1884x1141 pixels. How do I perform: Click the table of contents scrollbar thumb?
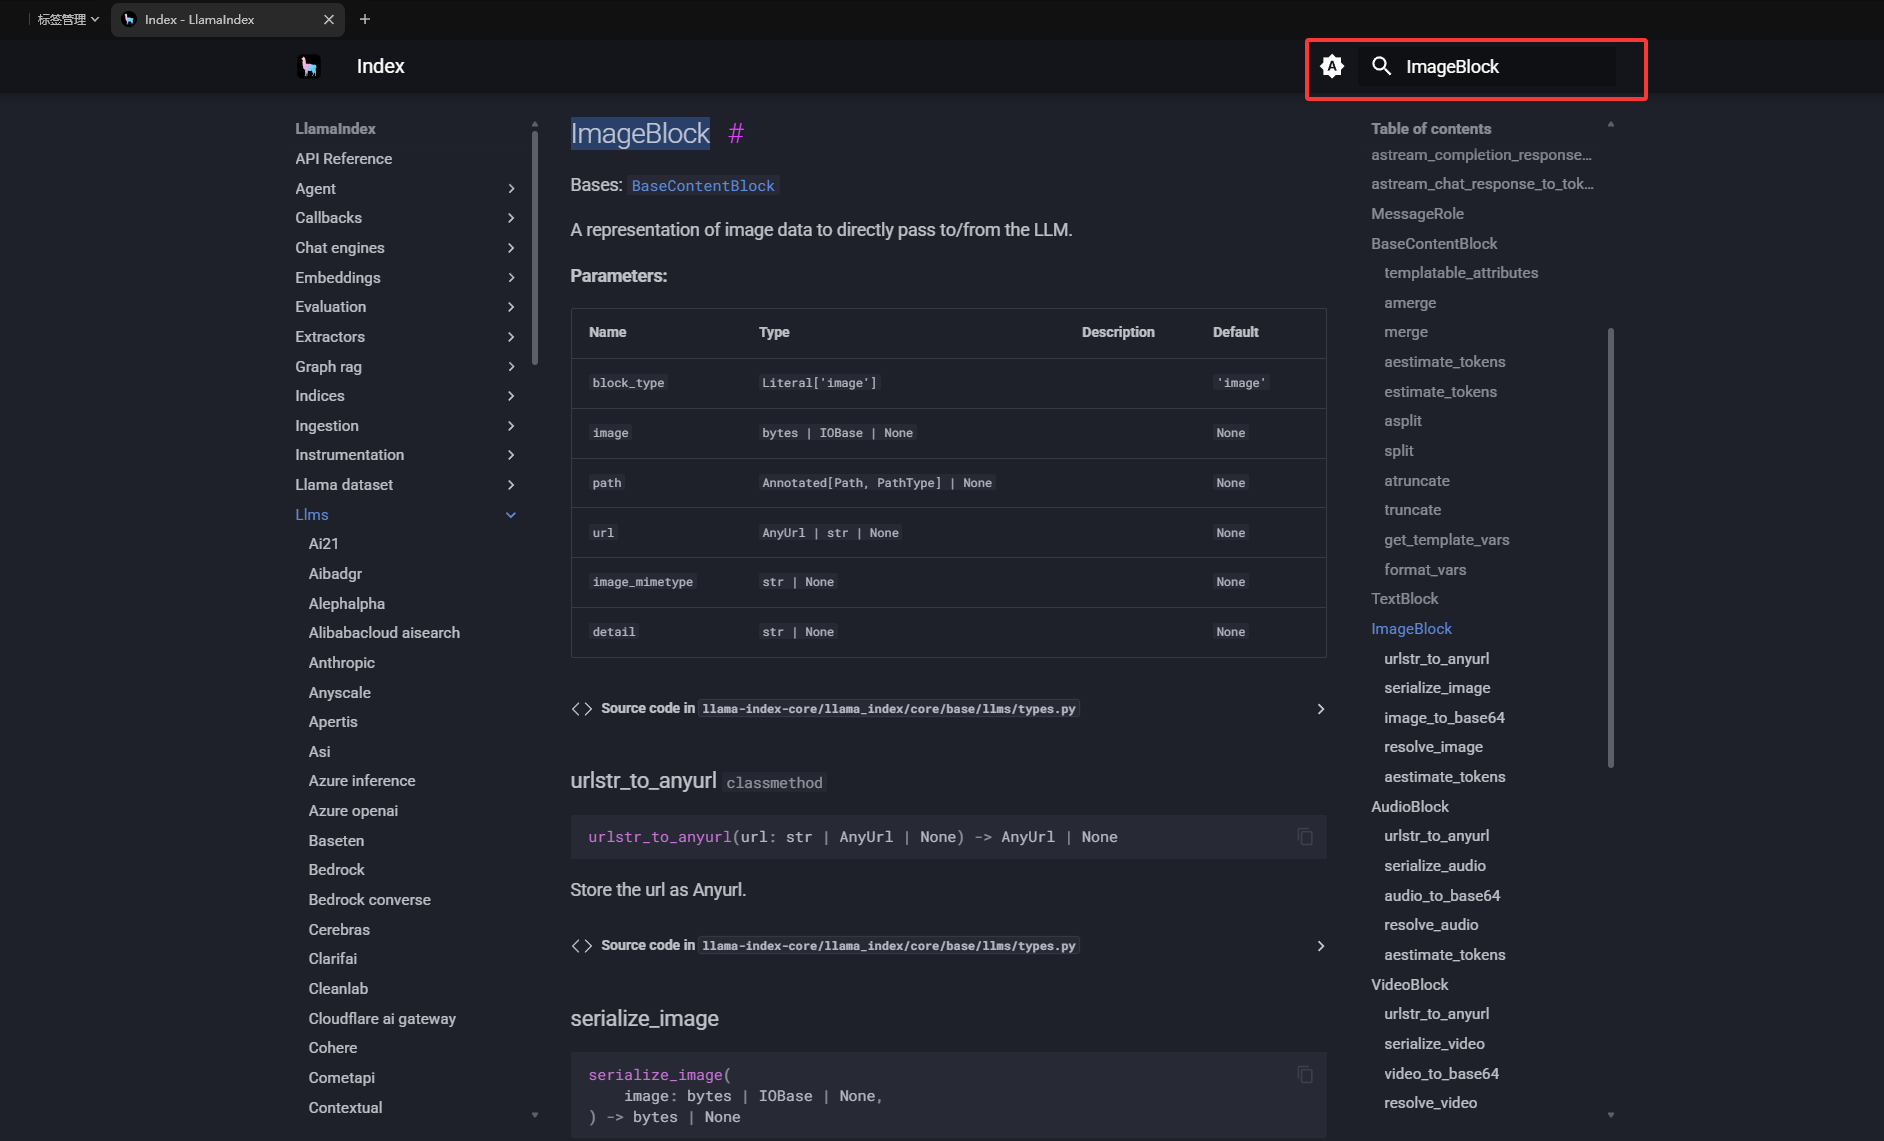1610,547
